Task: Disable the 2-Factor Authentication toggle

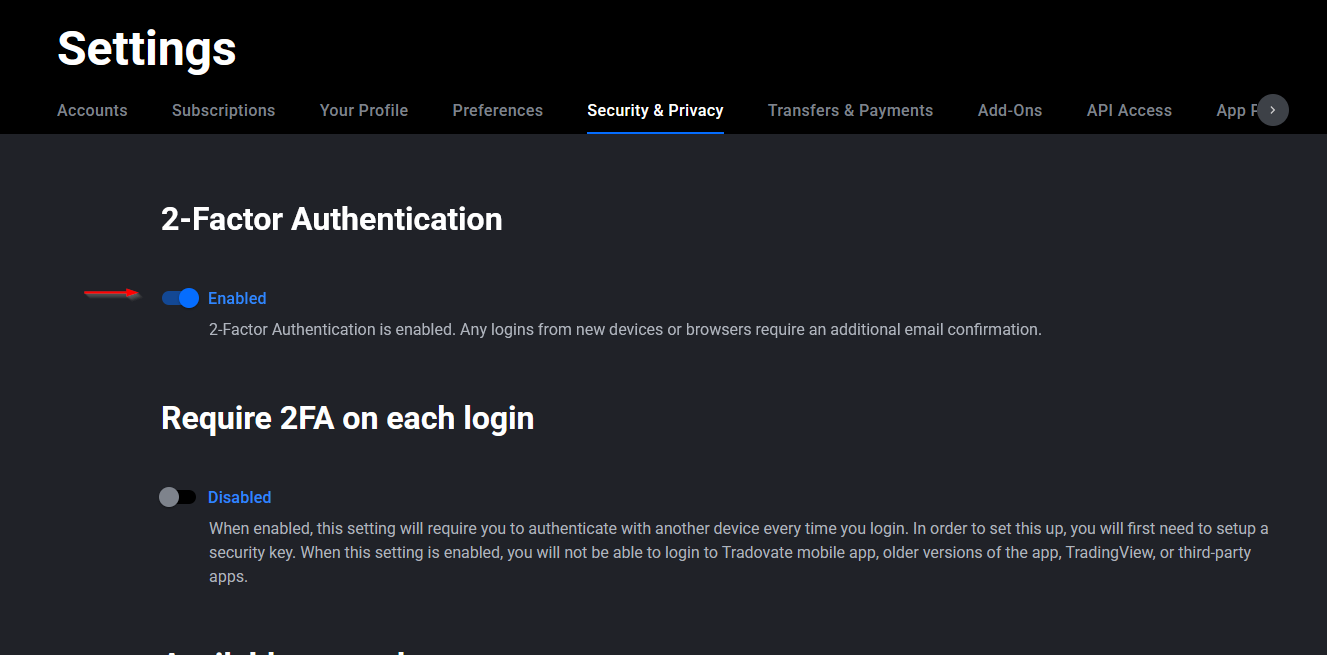Action: coord(180,298)
